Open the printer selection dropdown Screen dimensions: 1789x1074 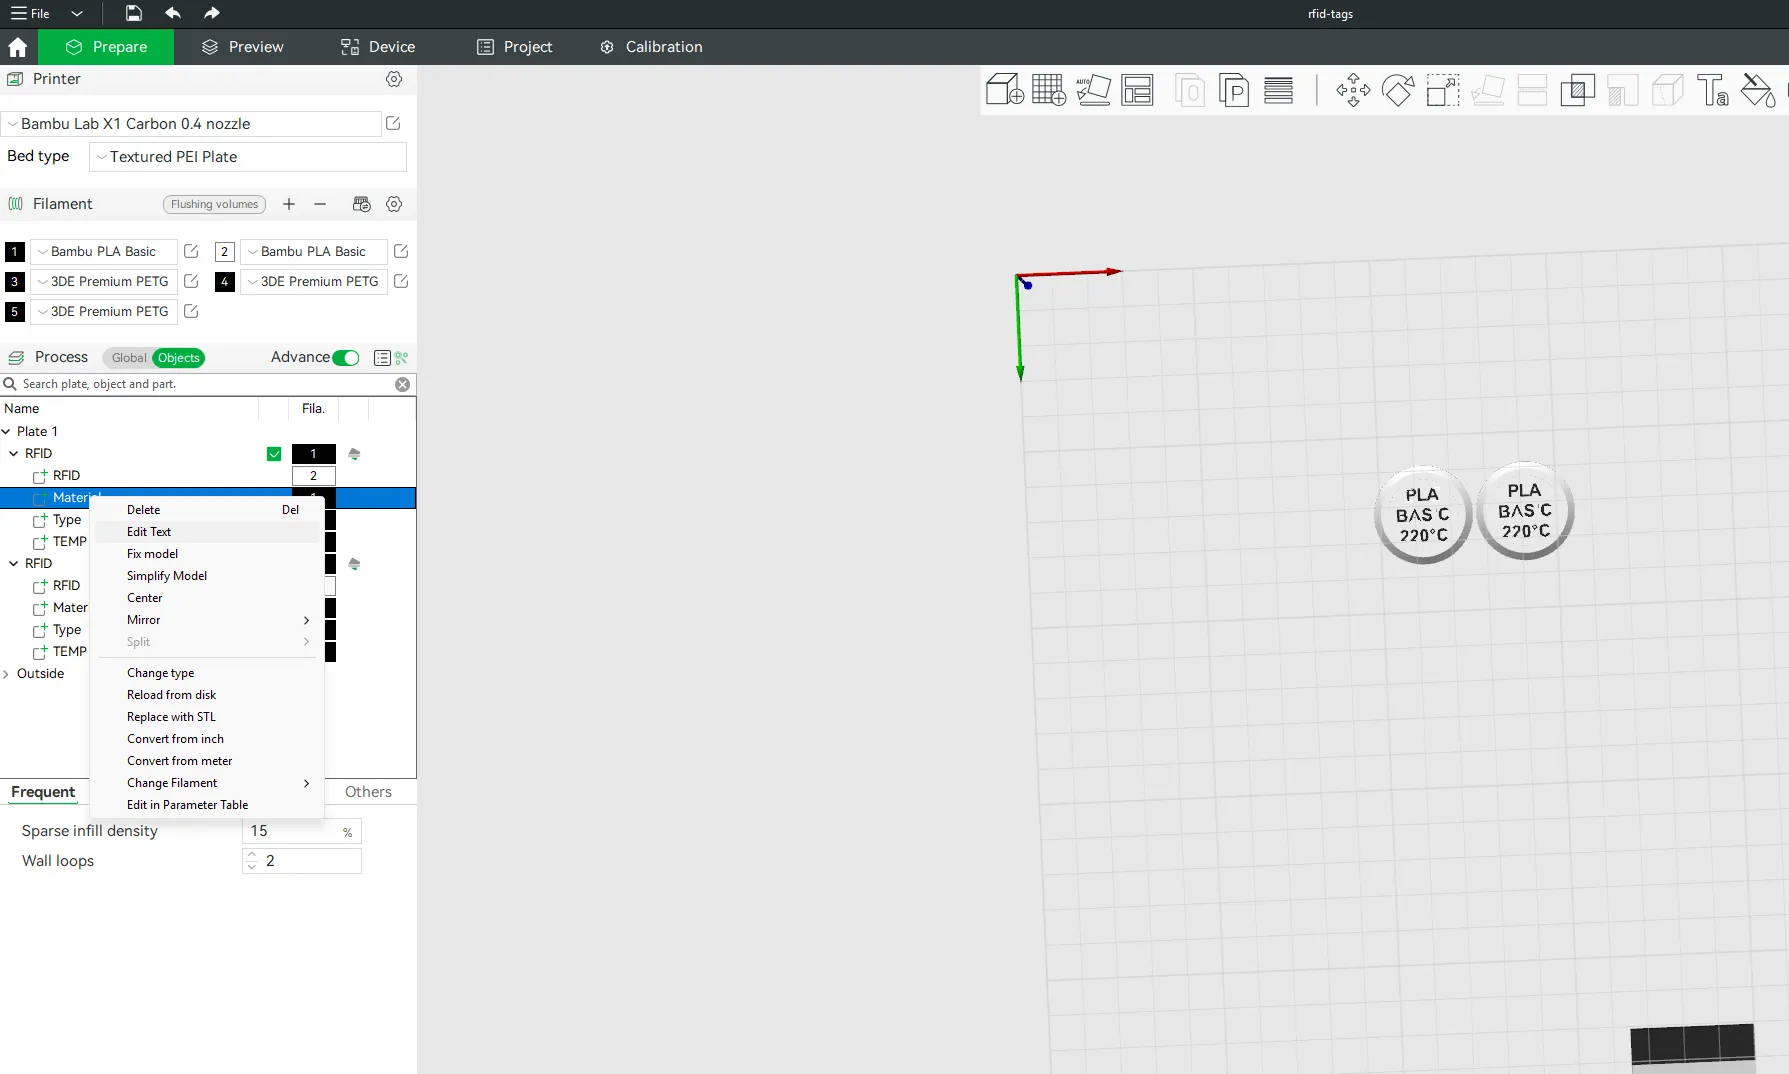tap(192, 124)
